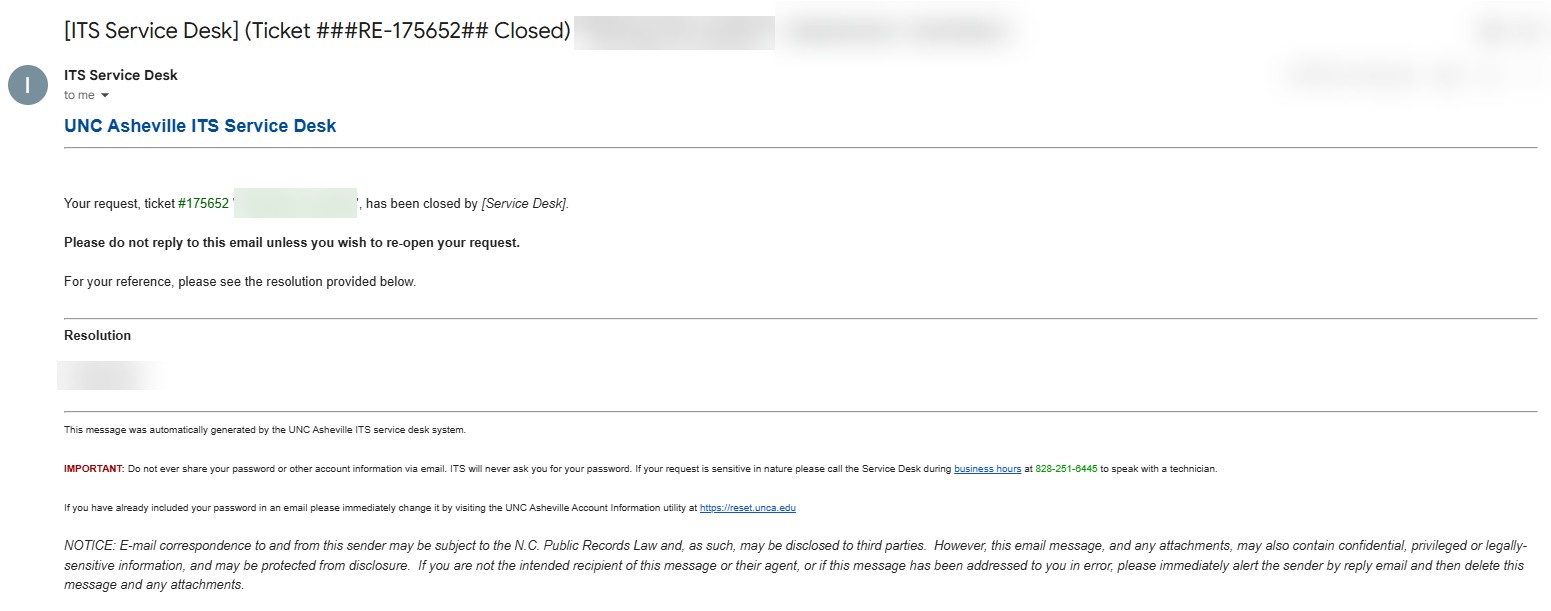Image resolution: width=1551 pixels, height=611 pixels.
Task: Select the email subject line with ticket RE-175652
Action: (317, 31)
